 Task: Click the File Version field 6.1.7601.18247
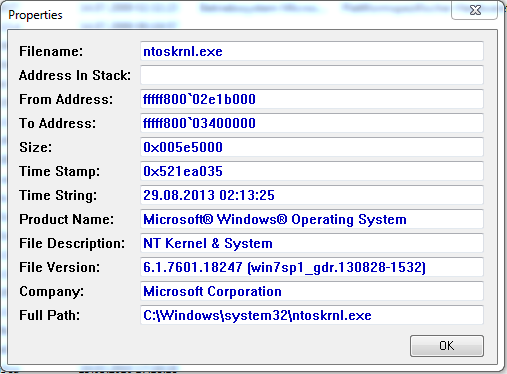pyautogui.click(x=312, y=267)
